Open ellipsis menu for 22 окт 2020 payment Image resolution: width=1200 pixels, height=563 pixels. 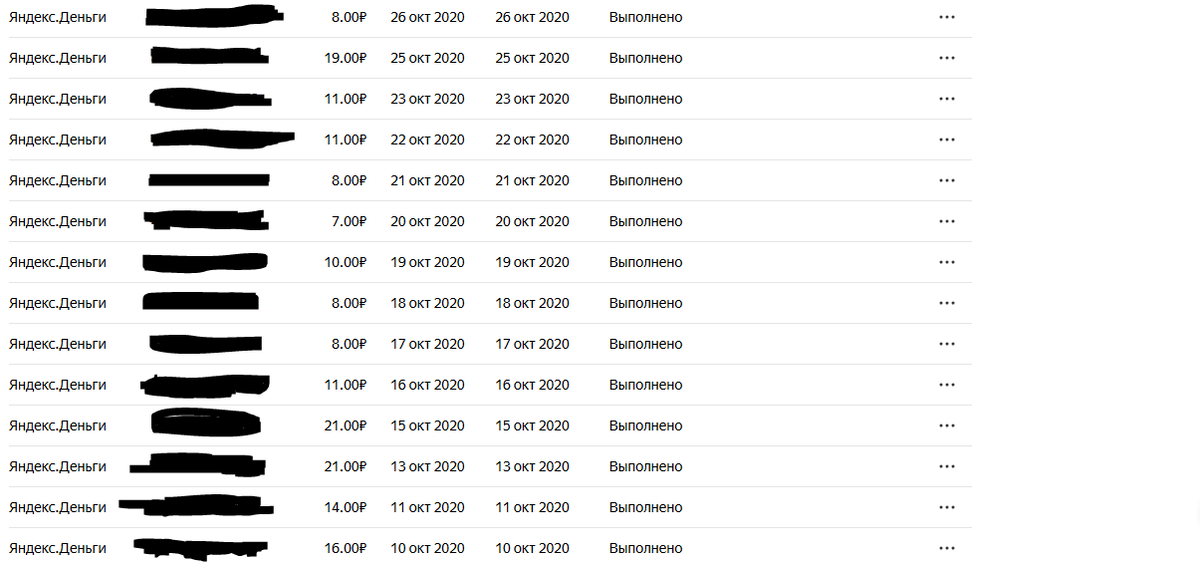(947, 140)
